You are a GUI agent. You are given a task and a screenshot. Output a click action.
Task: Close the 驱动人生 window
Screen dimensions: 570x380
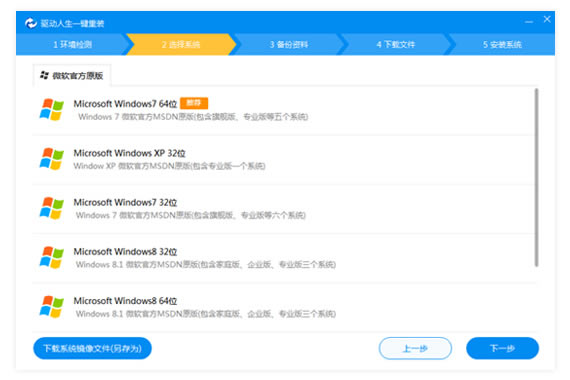tap(547, 19)
